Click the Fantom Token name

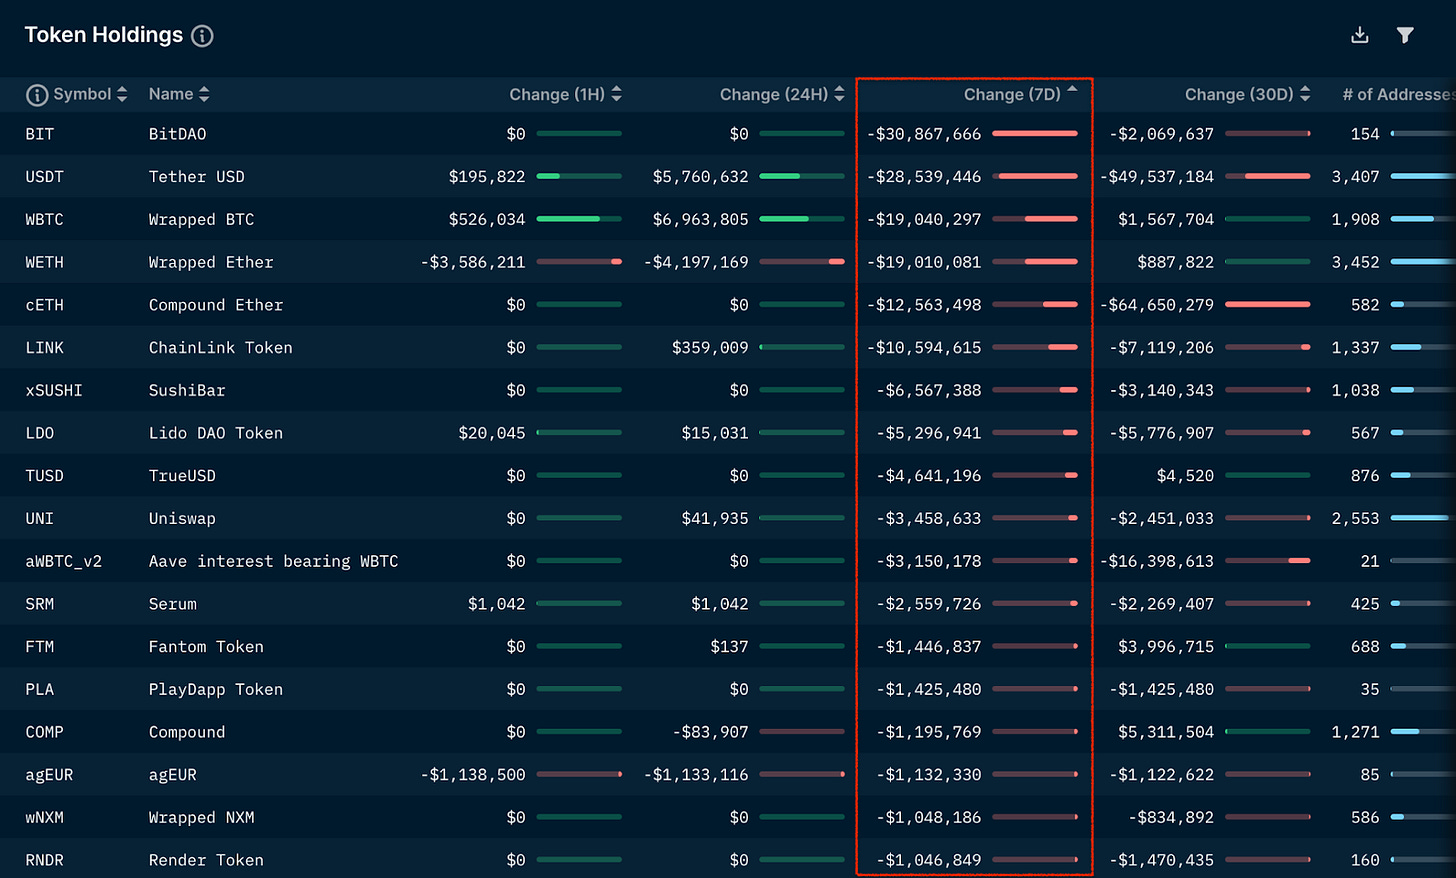[x=207, y=647]
